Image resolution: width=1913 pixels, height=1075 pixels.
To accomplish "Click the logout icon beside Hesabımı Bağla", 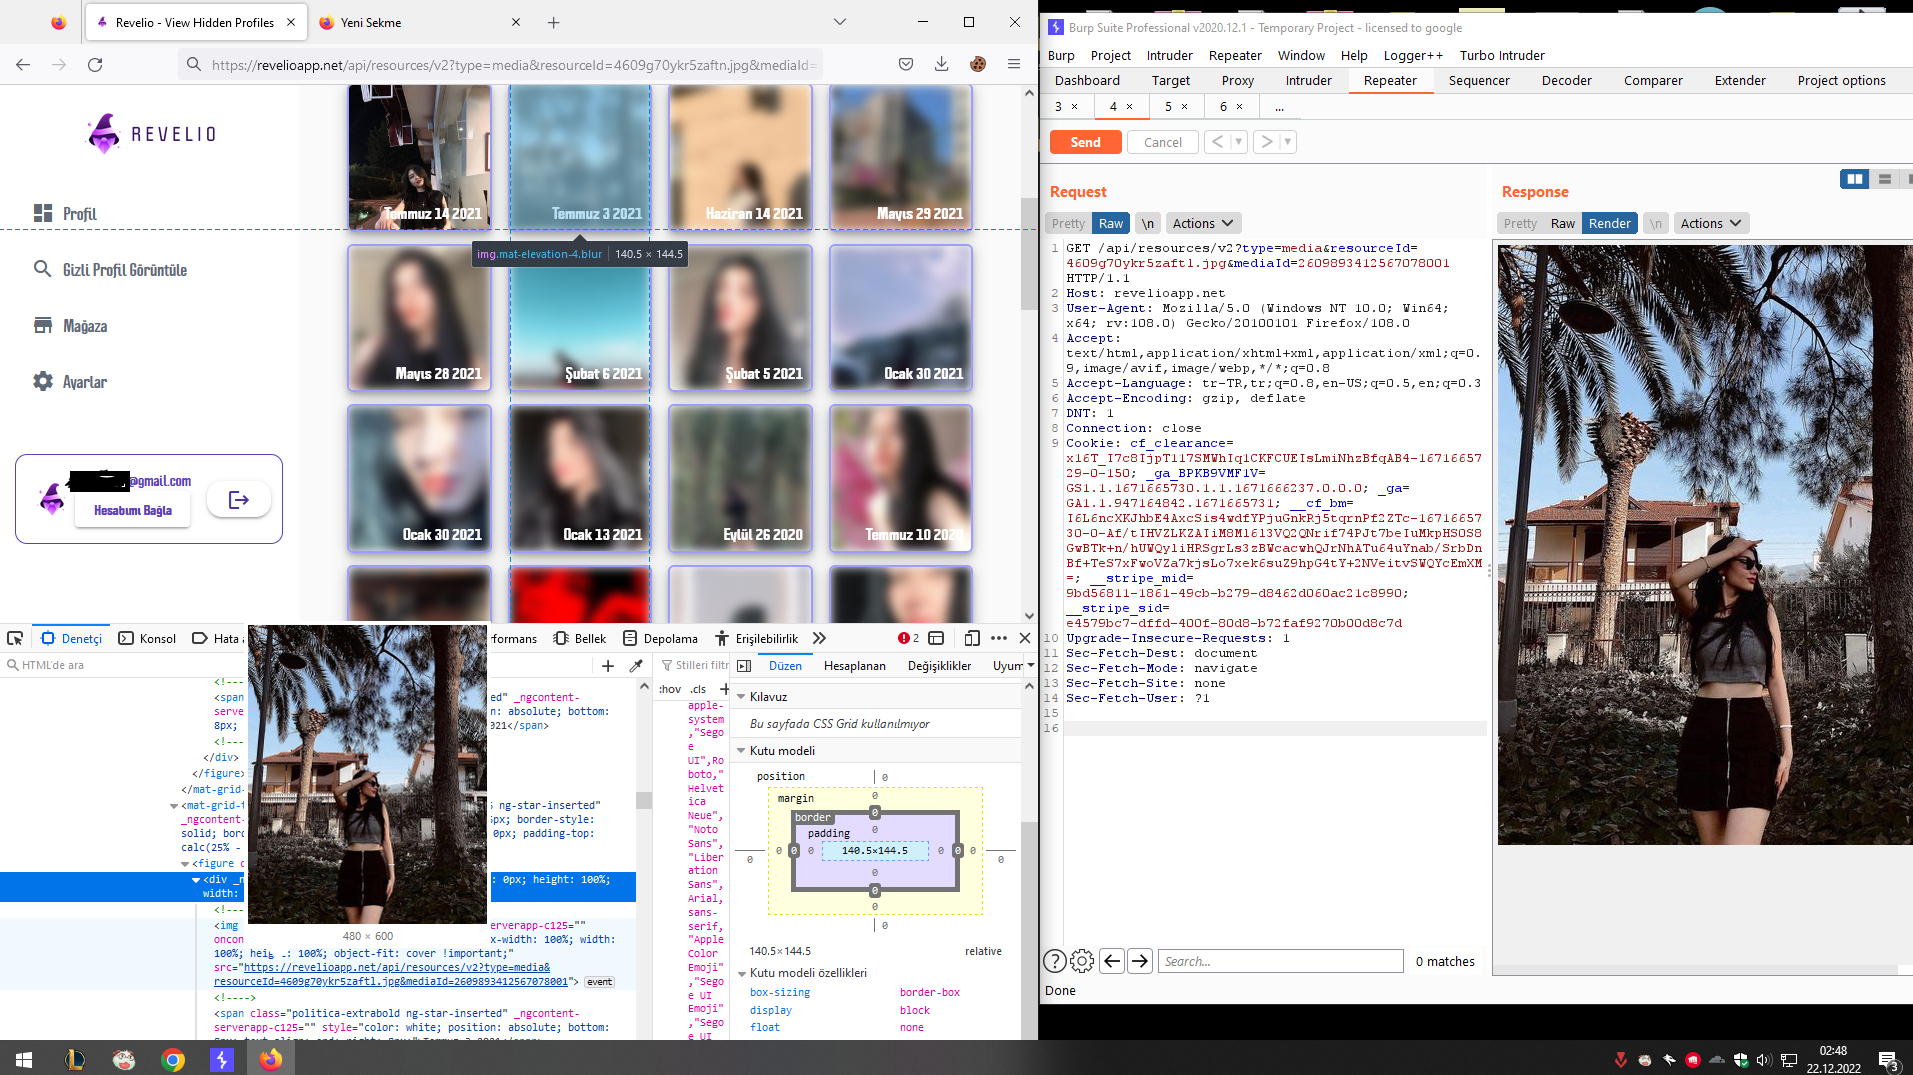I will pyautogui.click(x=239, y=500).
